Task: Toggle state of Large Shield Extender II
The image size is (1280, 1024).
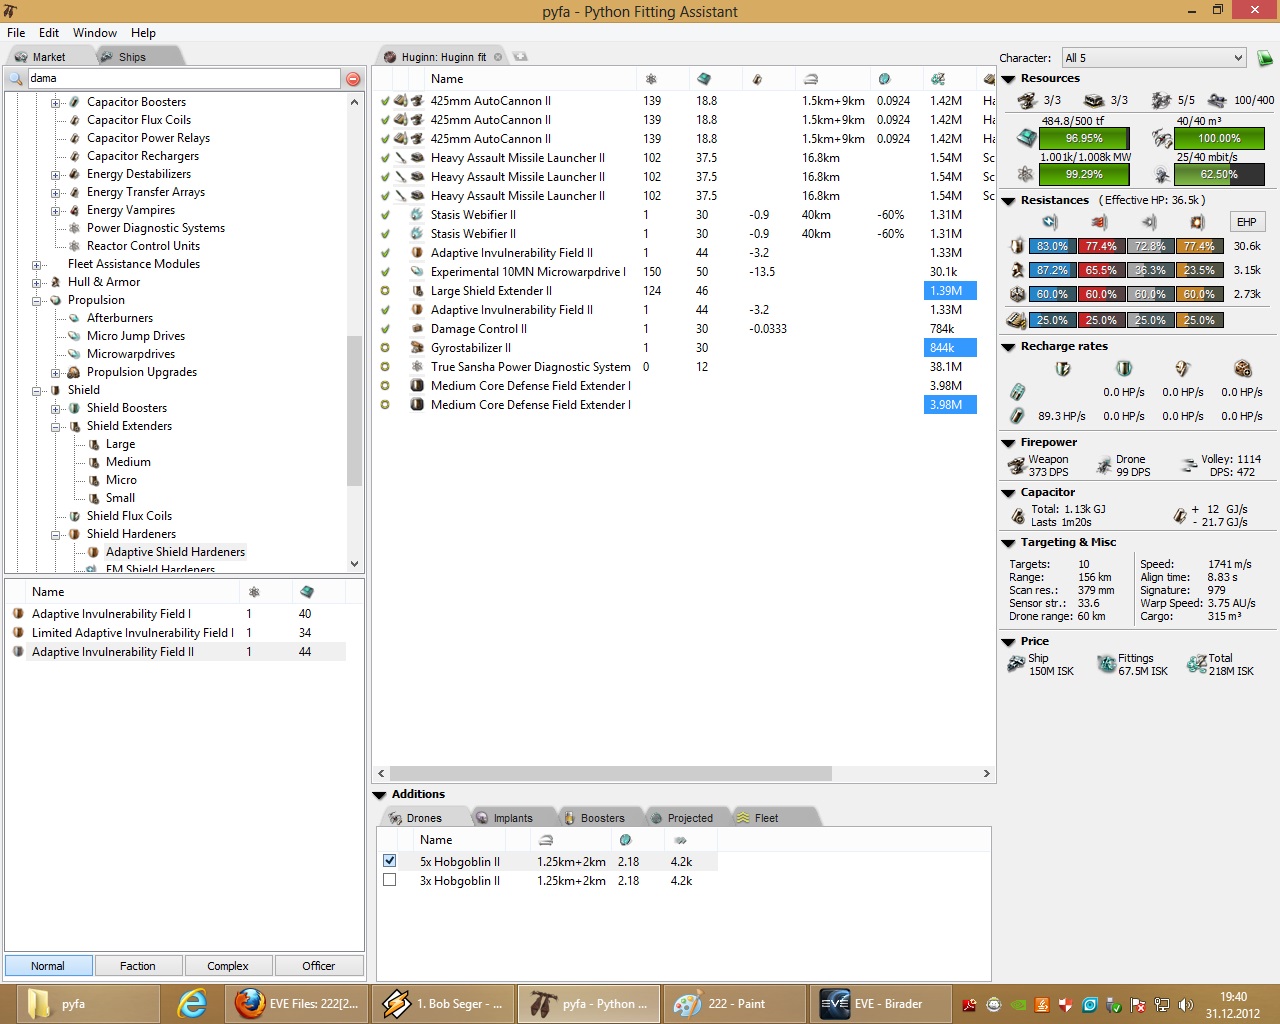Action: (x=385, y=291)
